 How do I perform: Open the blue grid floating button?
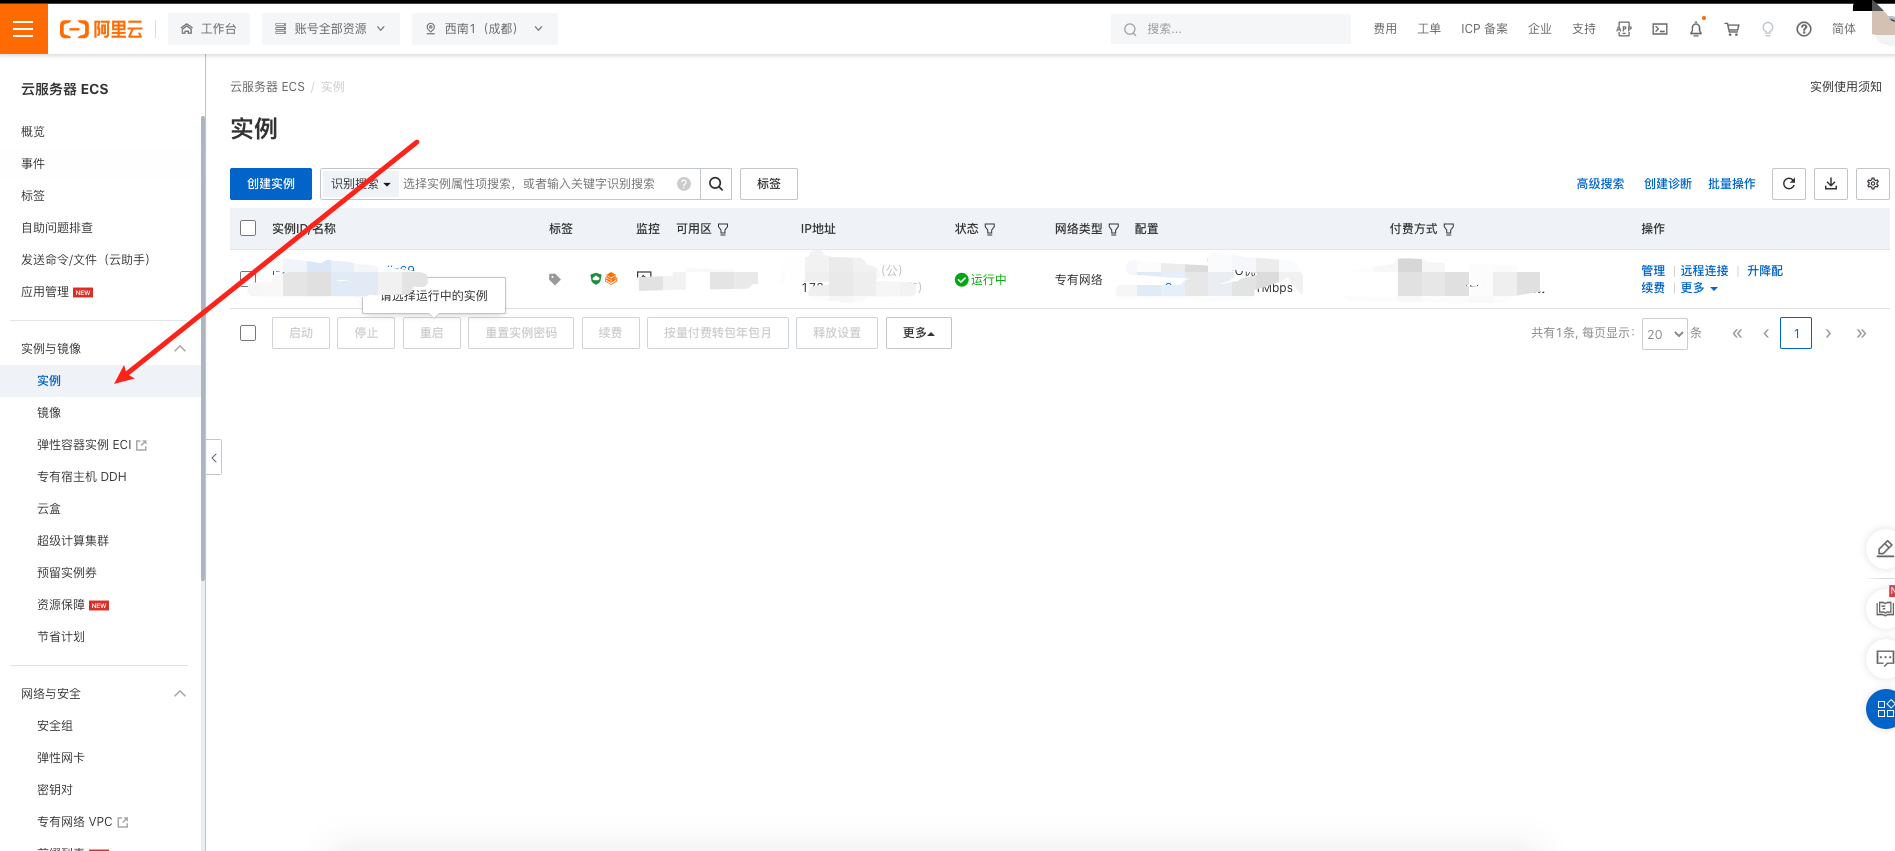click(x=1883, y=709)
